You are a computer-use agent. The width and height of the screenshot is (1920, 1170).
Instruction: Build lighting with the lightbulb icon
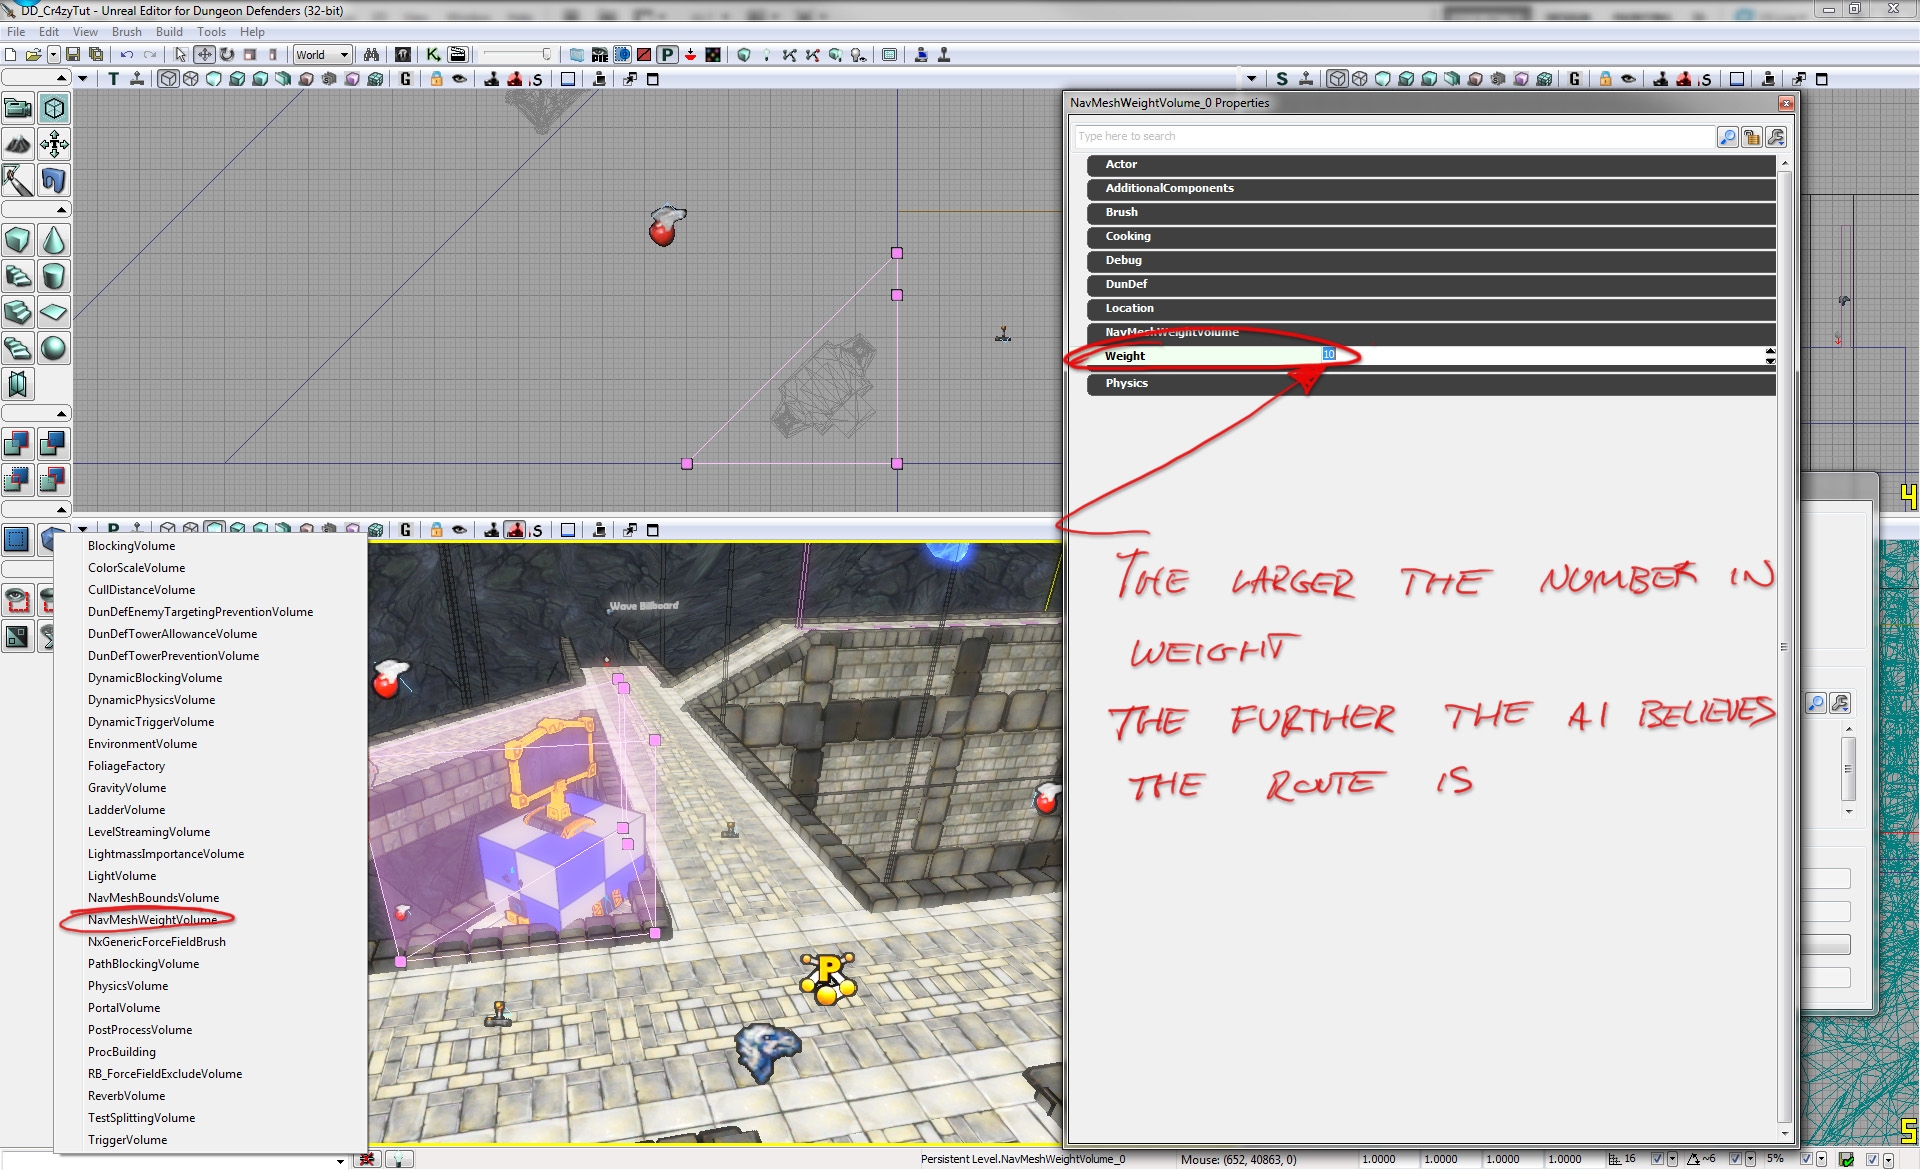pos(767,55)
